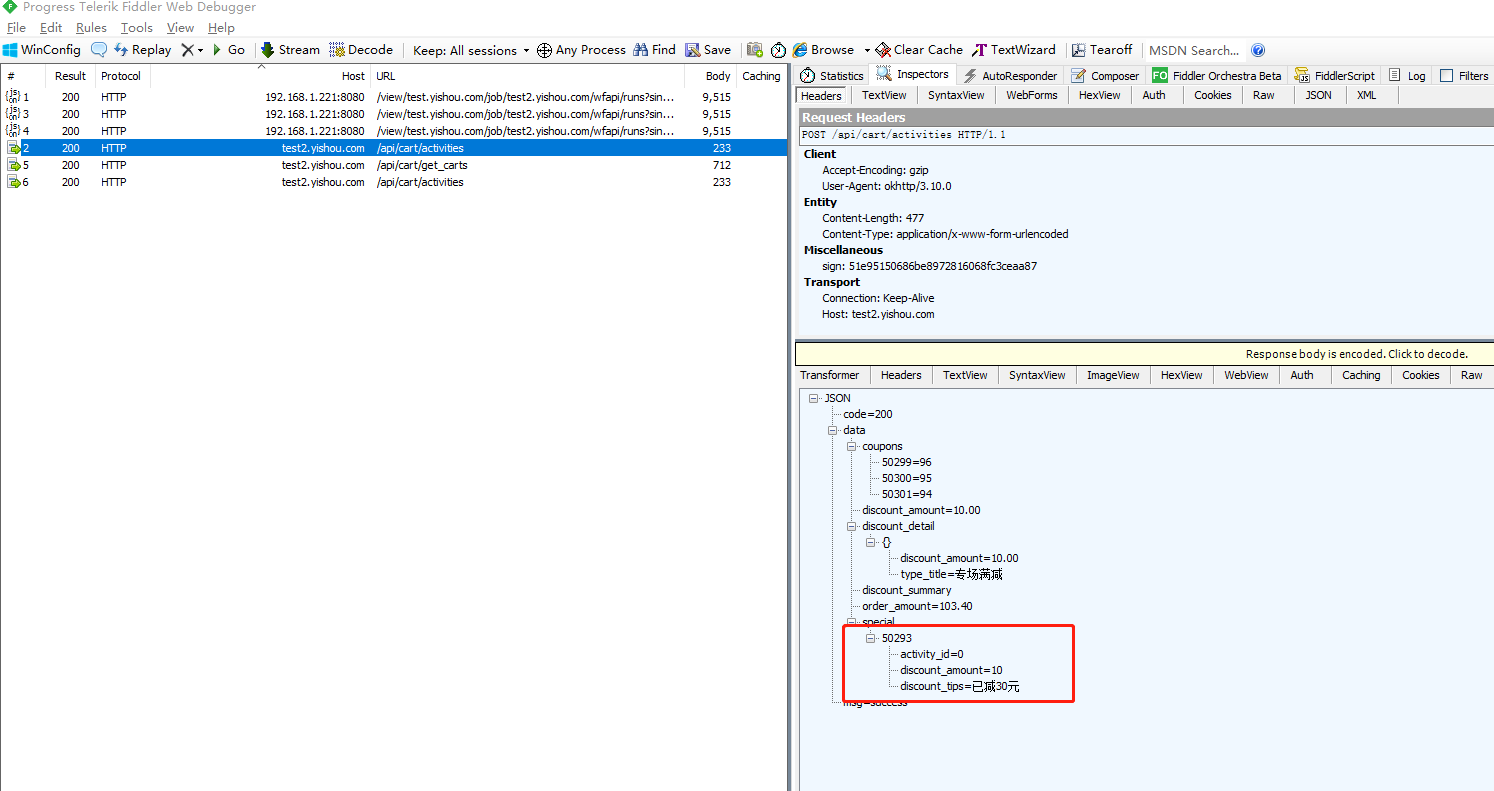Open the Edit menu

(51, 28)
